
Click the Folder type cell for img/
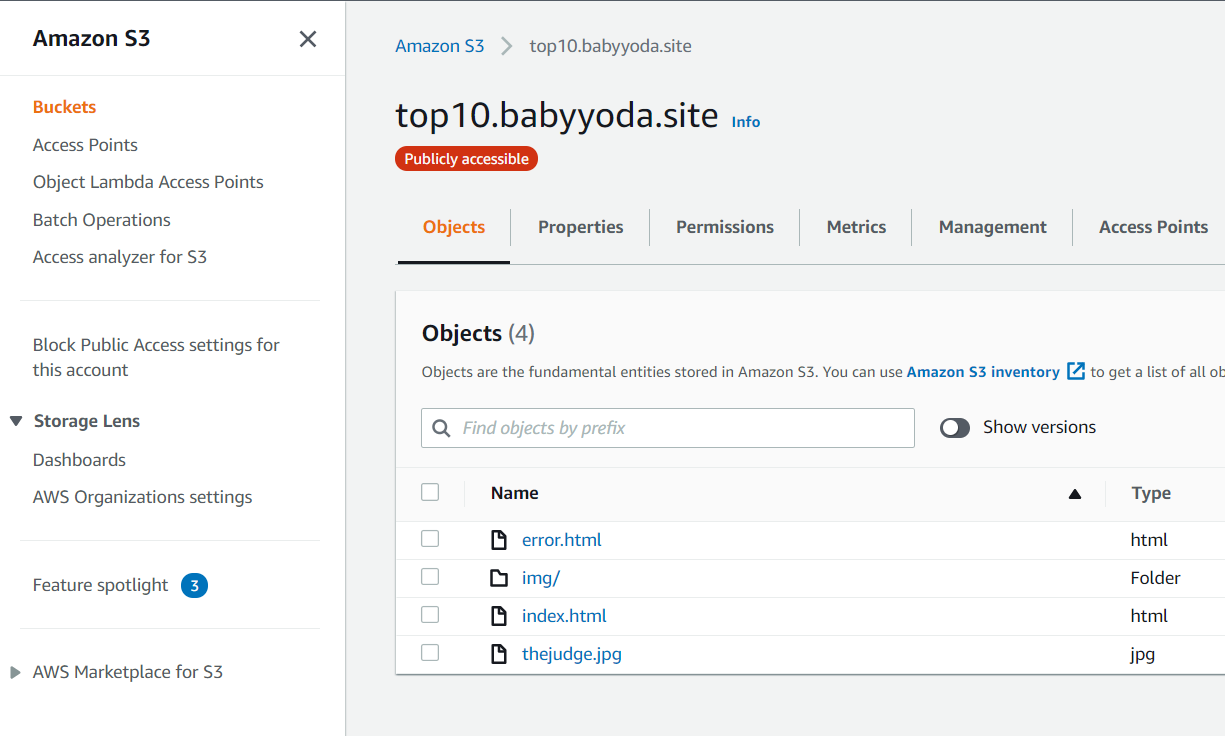point(1156,578)
